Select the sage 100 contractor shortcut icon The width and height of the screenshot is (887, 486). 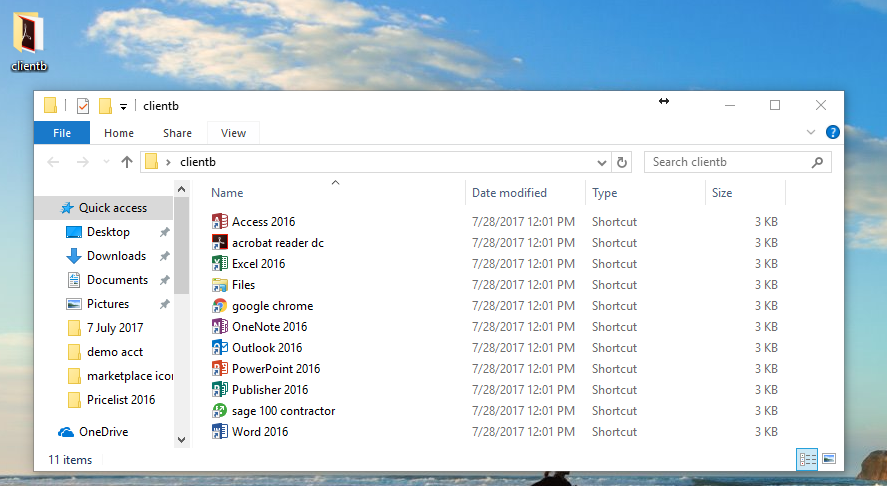[219, 410]
